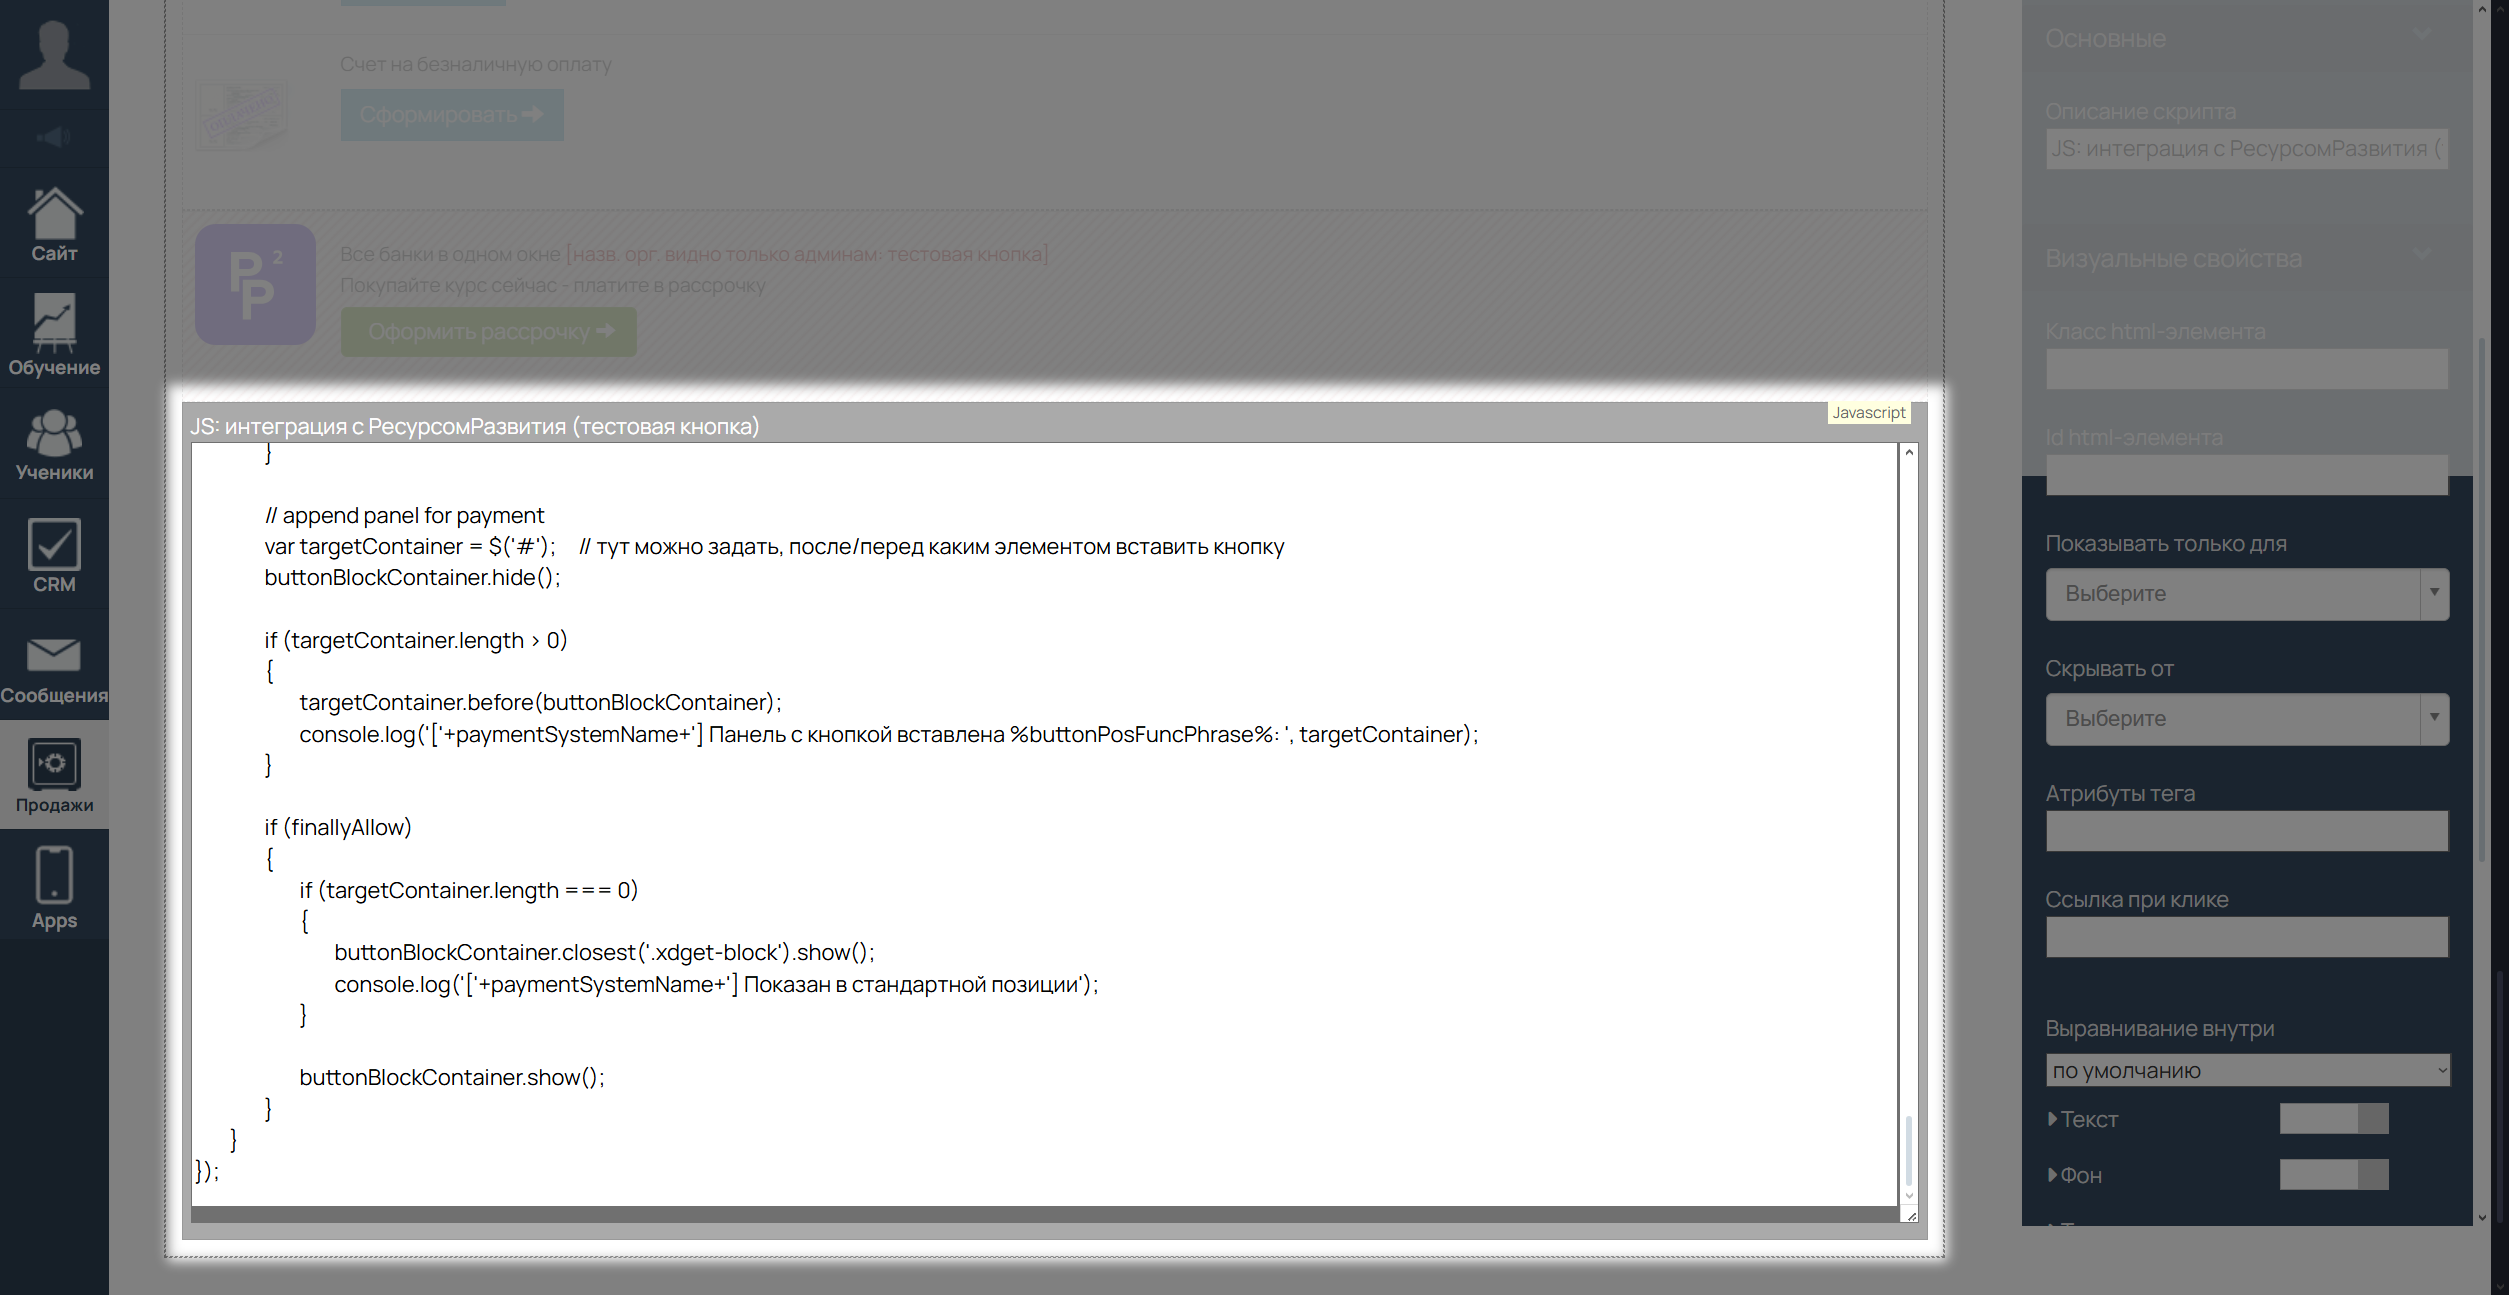Open the notifications megaphone icon
The image size is (2509, 1295).
point(54,137)
